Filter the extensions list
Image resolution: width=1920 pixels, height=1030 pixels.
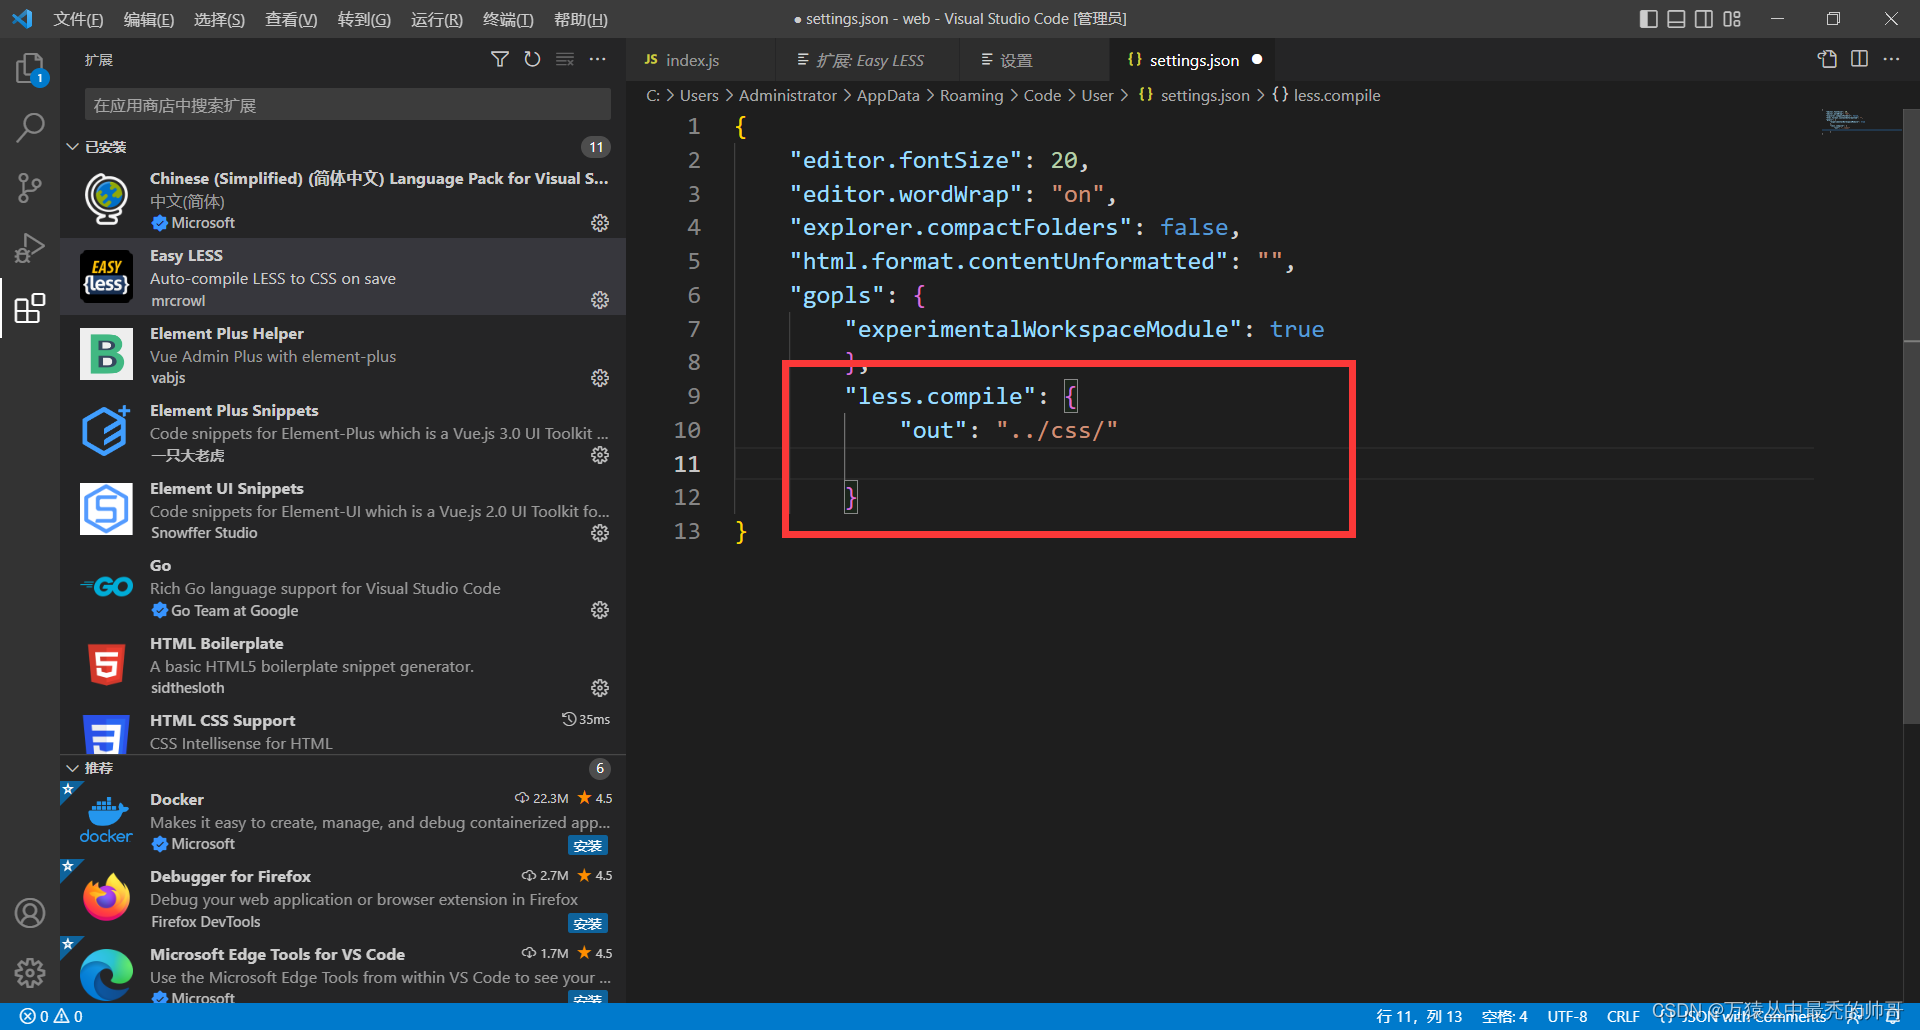[500, 59]
